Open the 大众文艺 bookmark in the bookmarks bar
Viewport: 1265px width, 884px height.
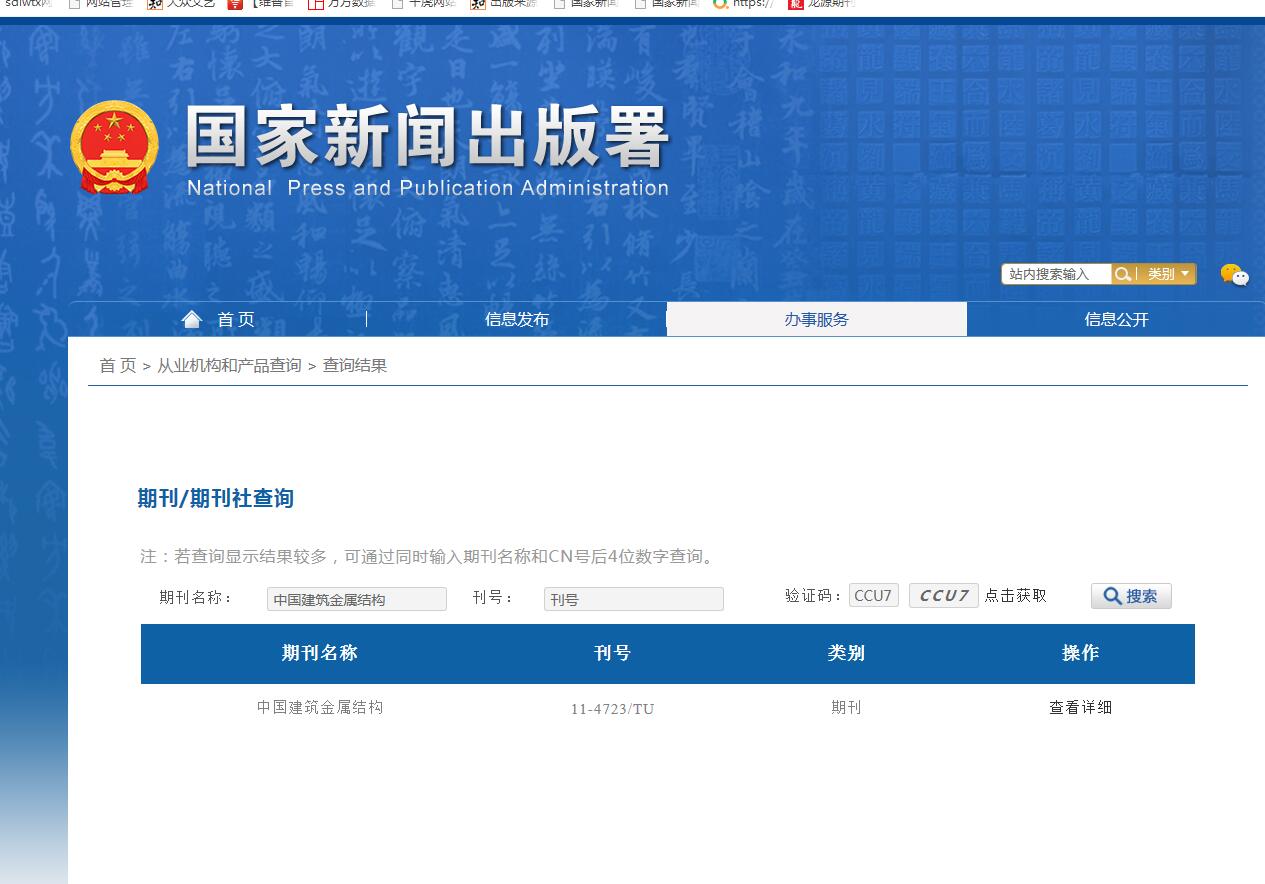(x=190, y=5)
